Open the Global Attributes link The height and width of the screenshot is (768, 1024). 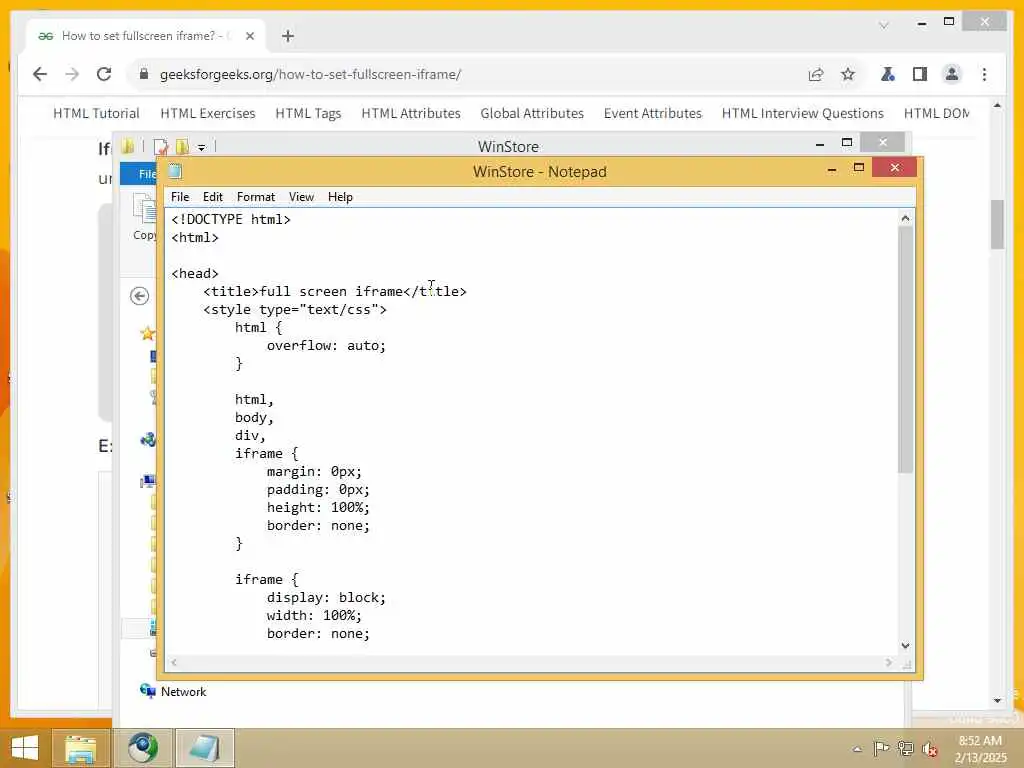click(x=532, y=113)
